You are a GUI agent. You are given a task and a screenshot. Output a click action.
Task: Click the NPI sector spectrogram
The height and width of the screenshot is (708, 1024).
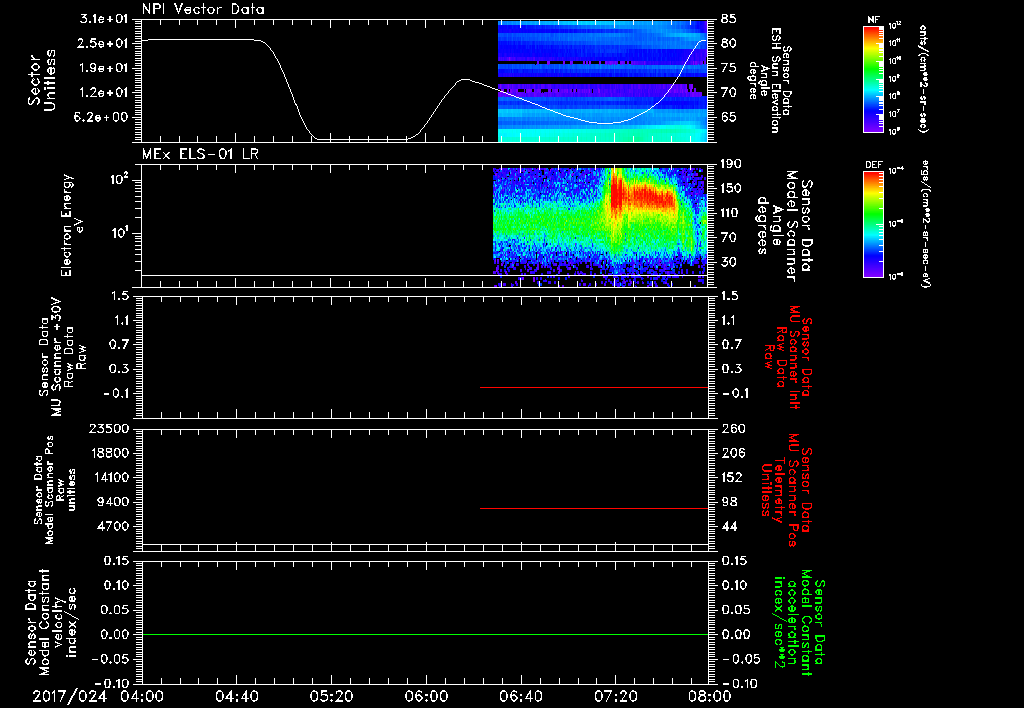tap(602, 81)
